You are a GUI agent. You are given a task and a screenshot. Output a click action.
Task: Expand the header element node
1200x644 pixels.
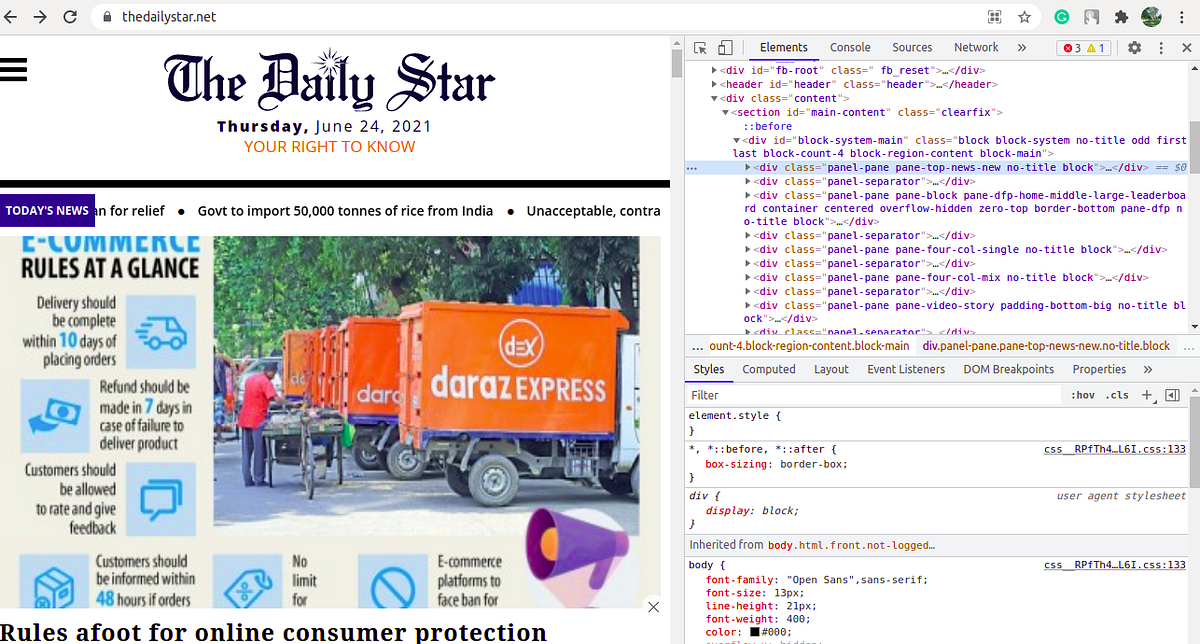pos(716,84)
